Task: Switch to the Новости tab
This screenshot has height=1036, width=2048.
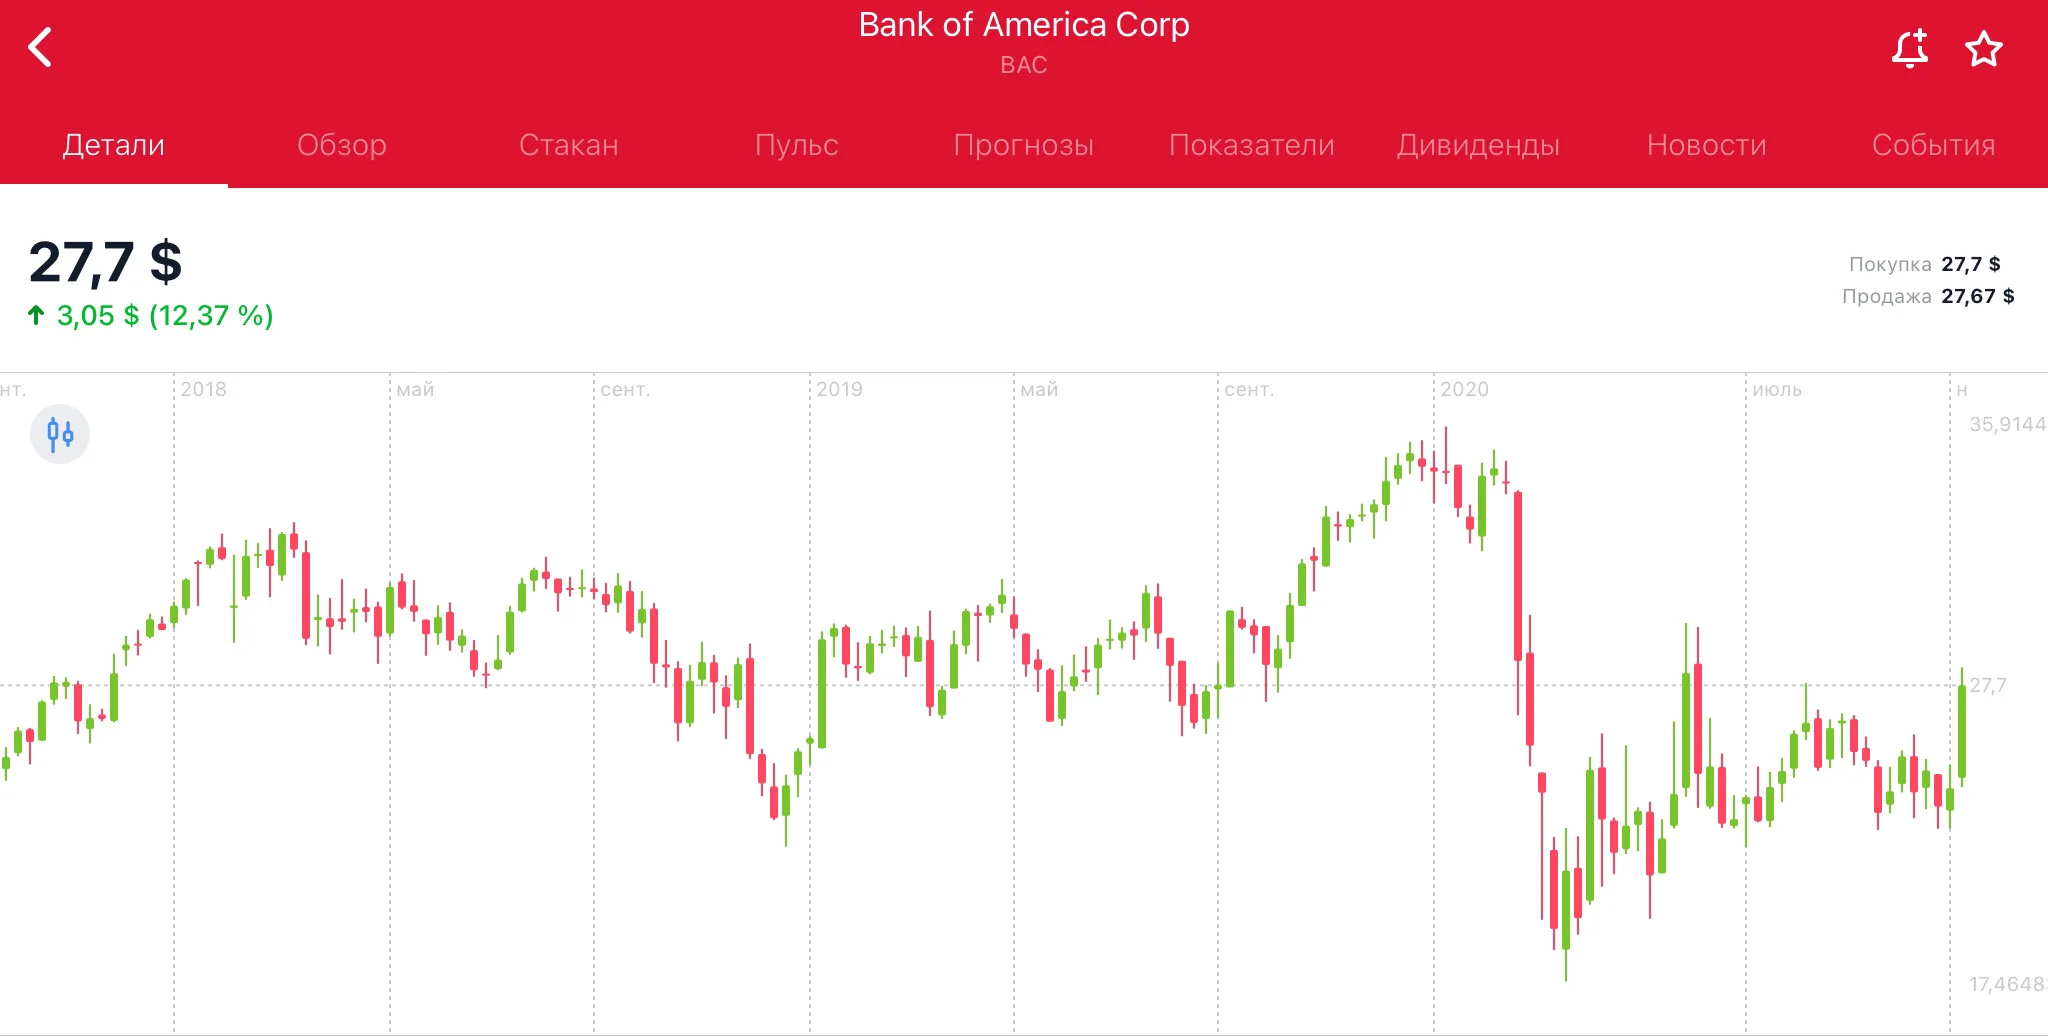Action: click(x=1707, y=145)
